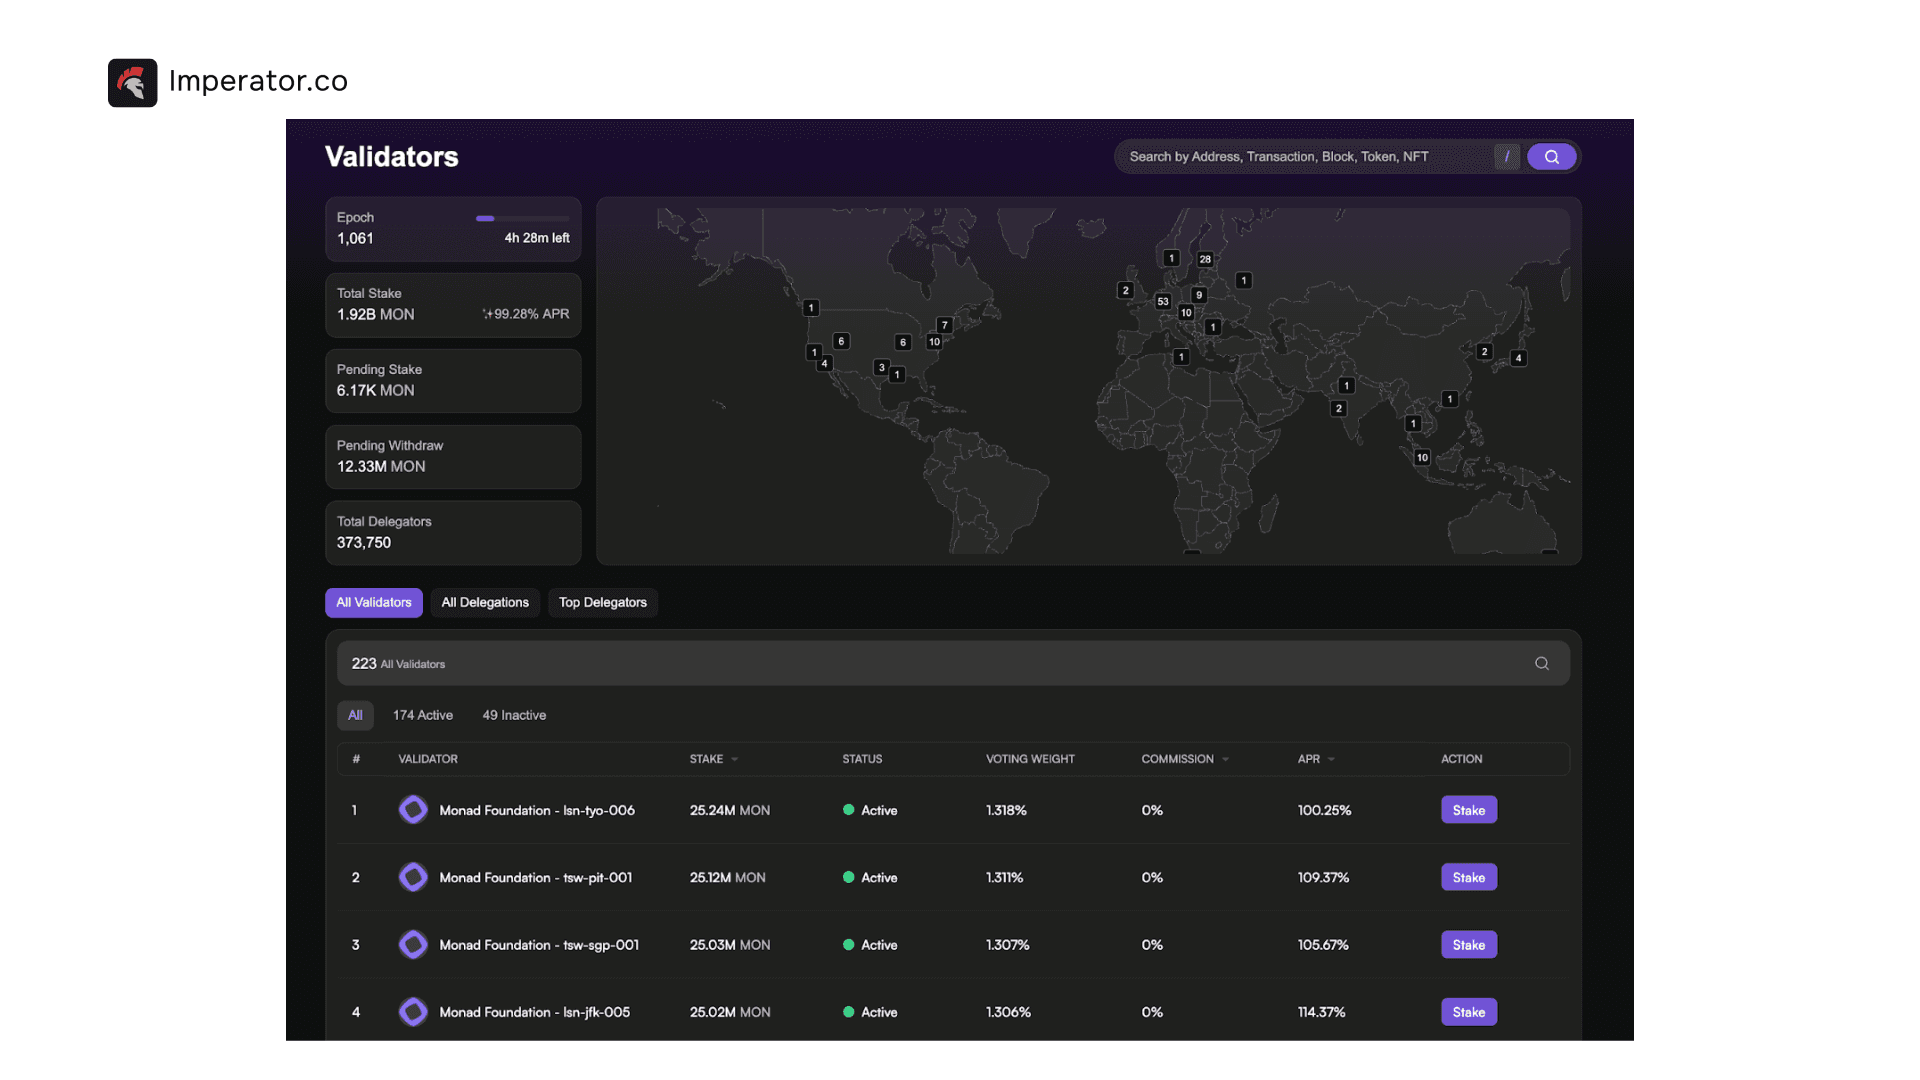Click the Voting Weight column header
Screen dimensions: 1920x1080
coord(1030,760)
